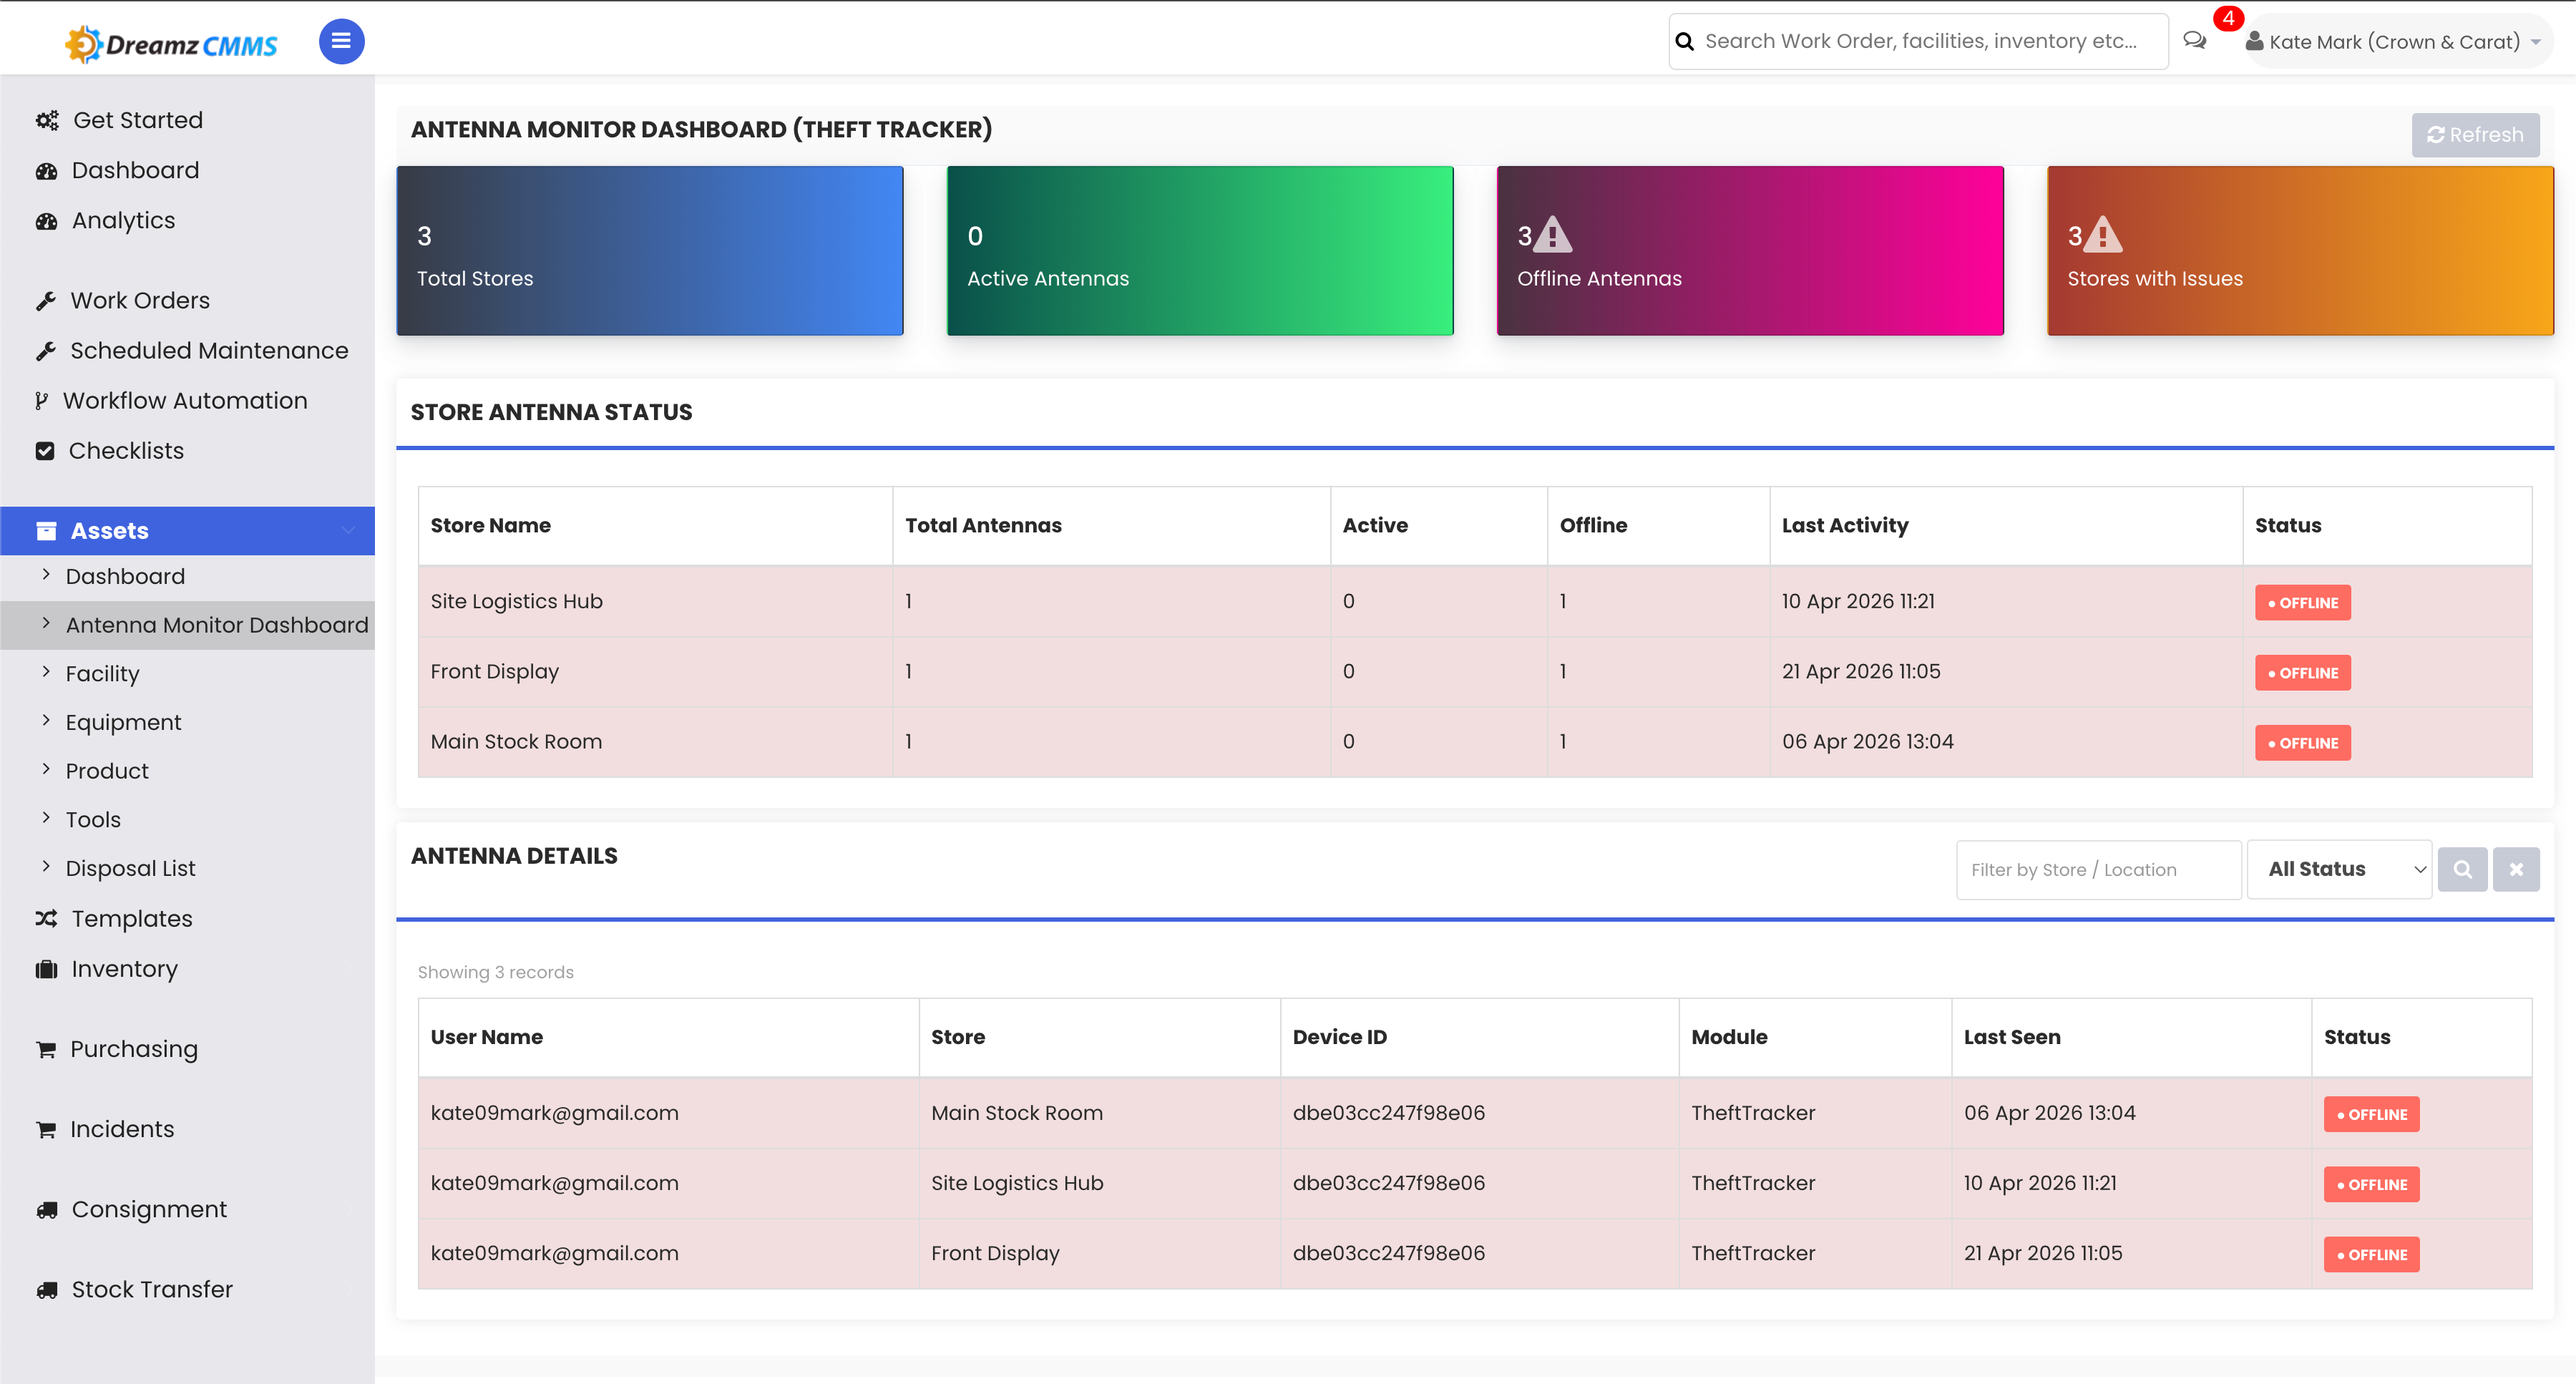
Task: Open Kate Mark user account dropdown
Action: [x=2396, y=41]
